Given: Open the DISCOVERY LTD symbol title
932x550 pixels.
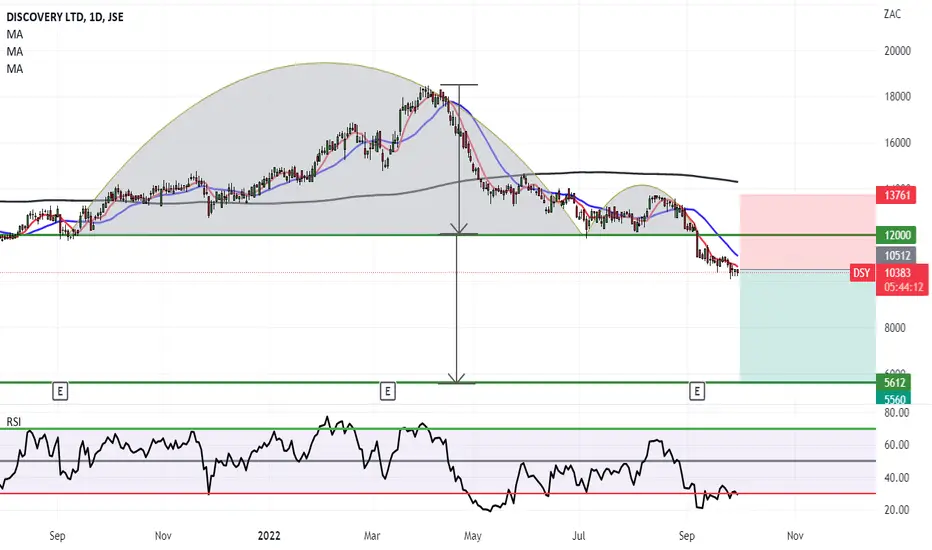Looking at the screenshot, I should [x=65, y=17].
